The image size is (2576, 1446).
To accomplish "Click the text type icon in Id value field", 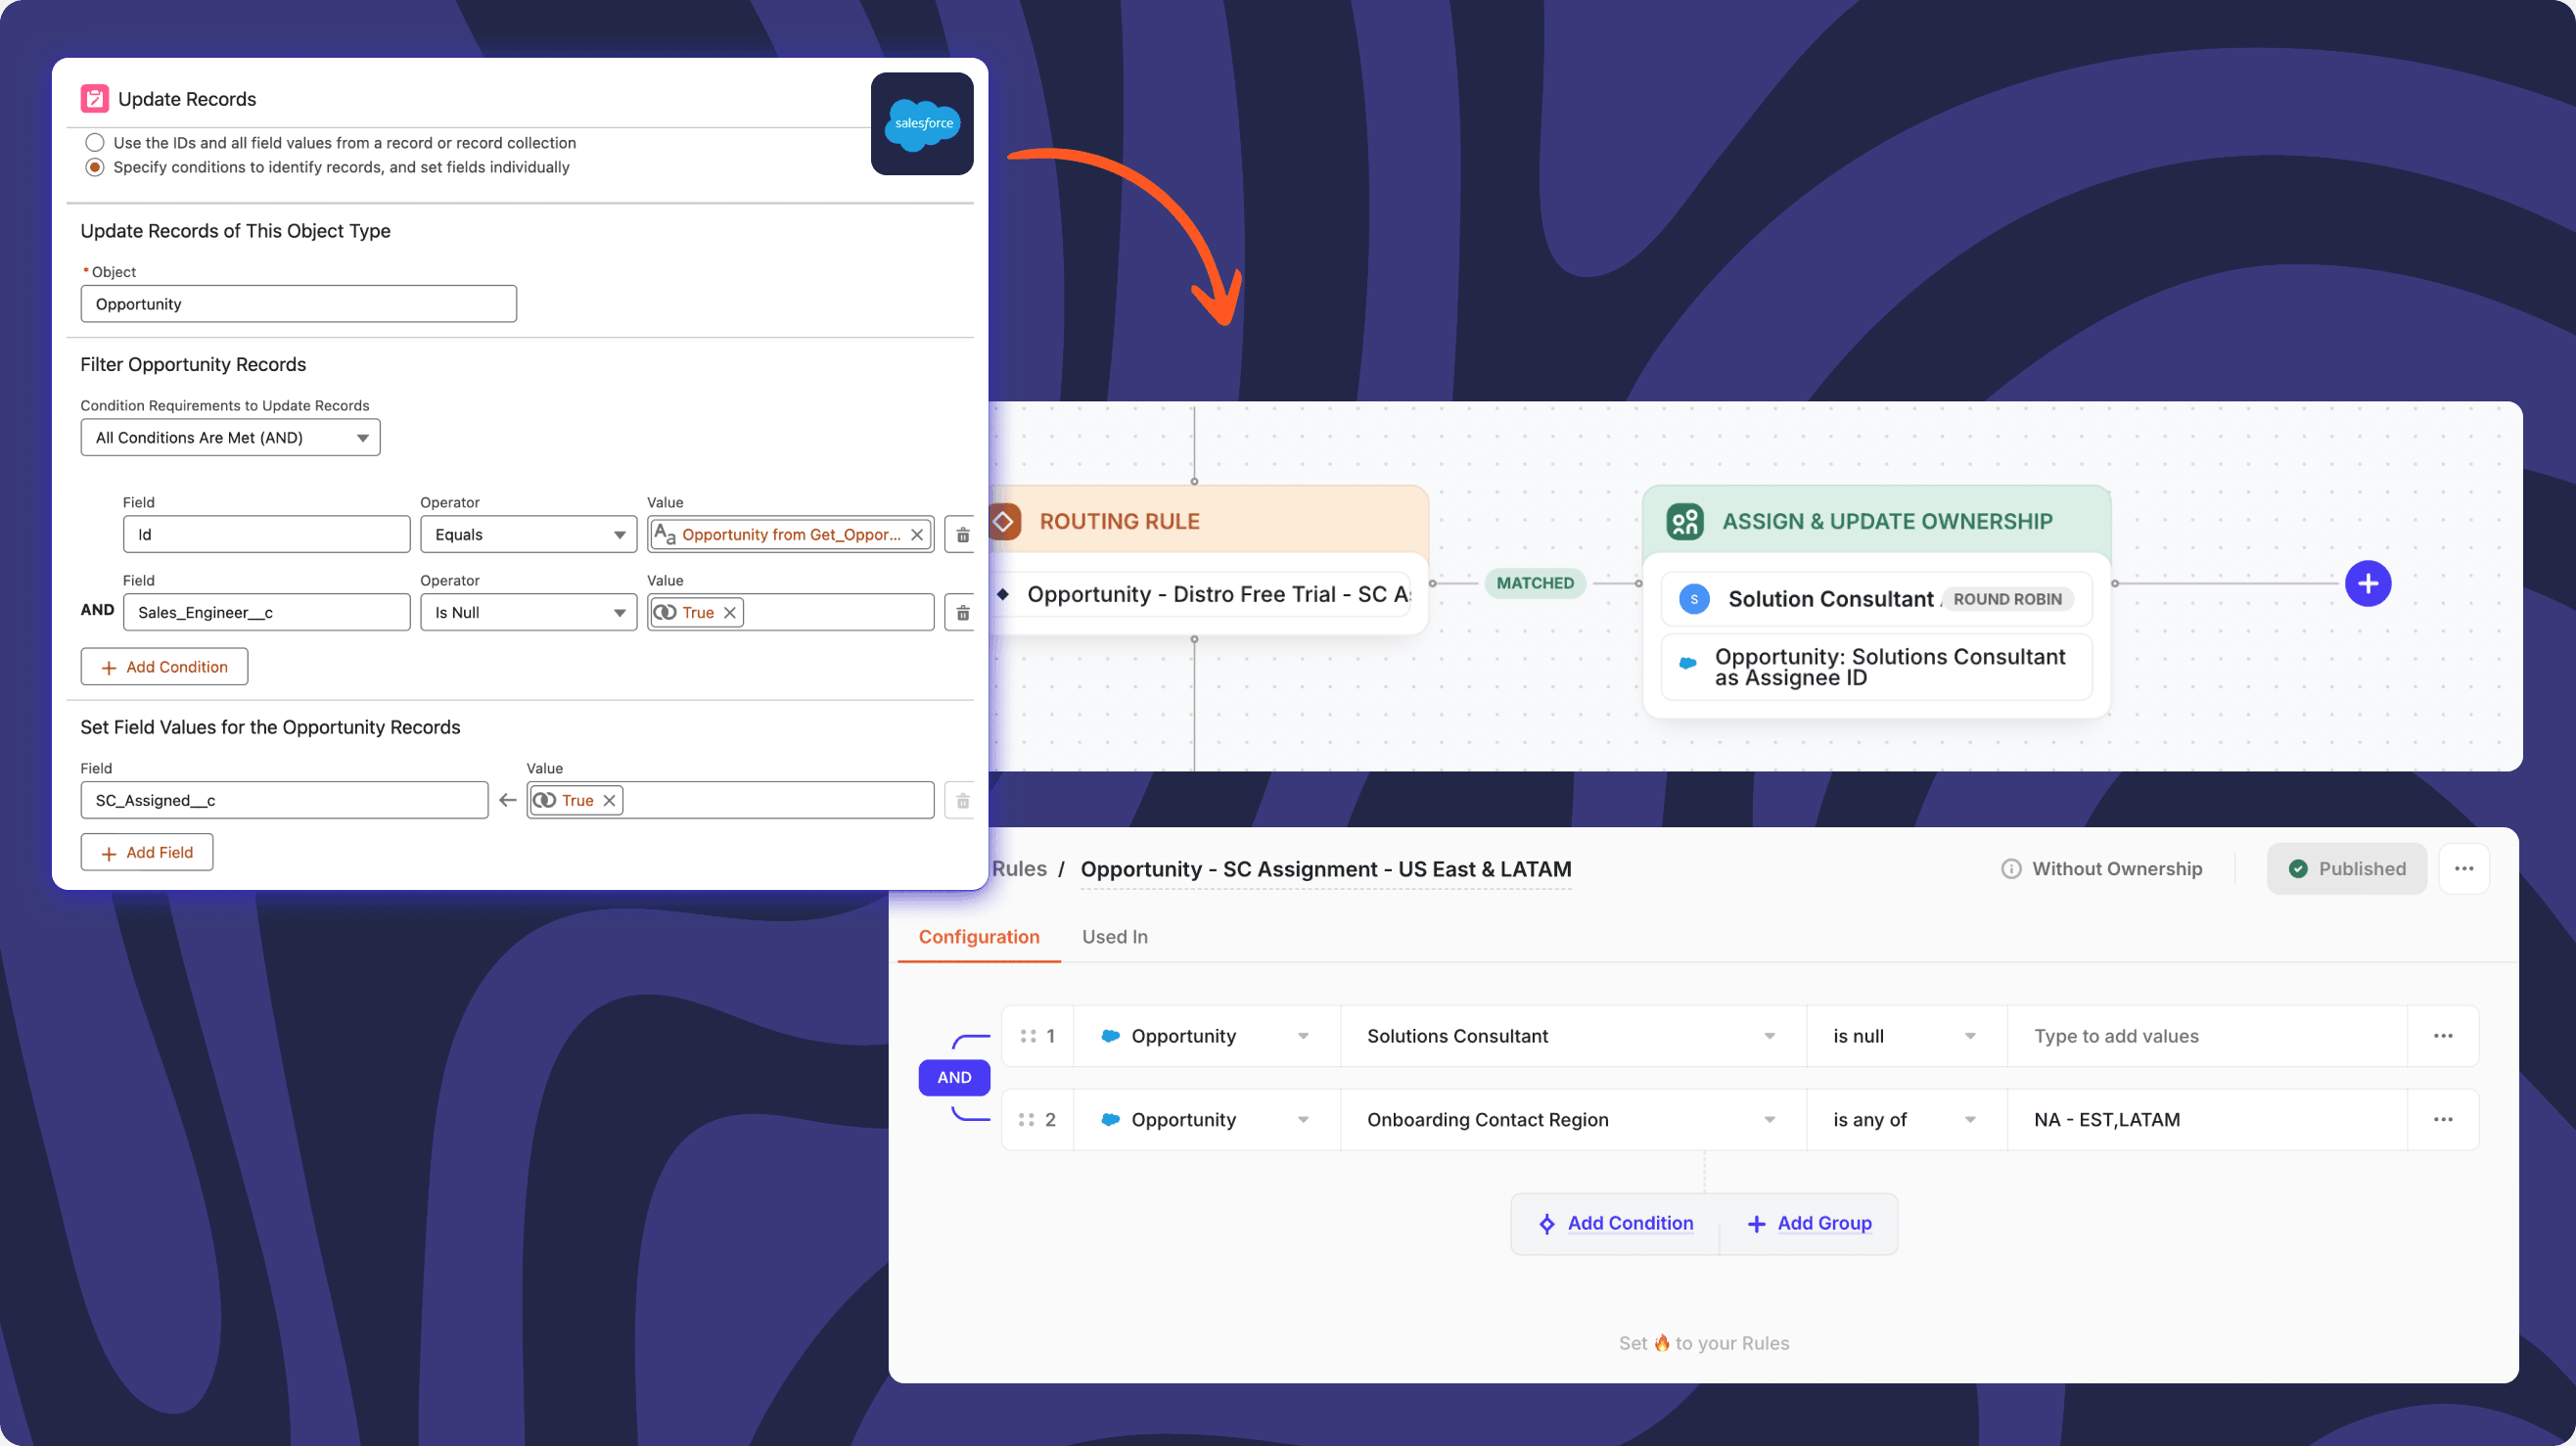I will pyautogui.click(x=664, y=535).
